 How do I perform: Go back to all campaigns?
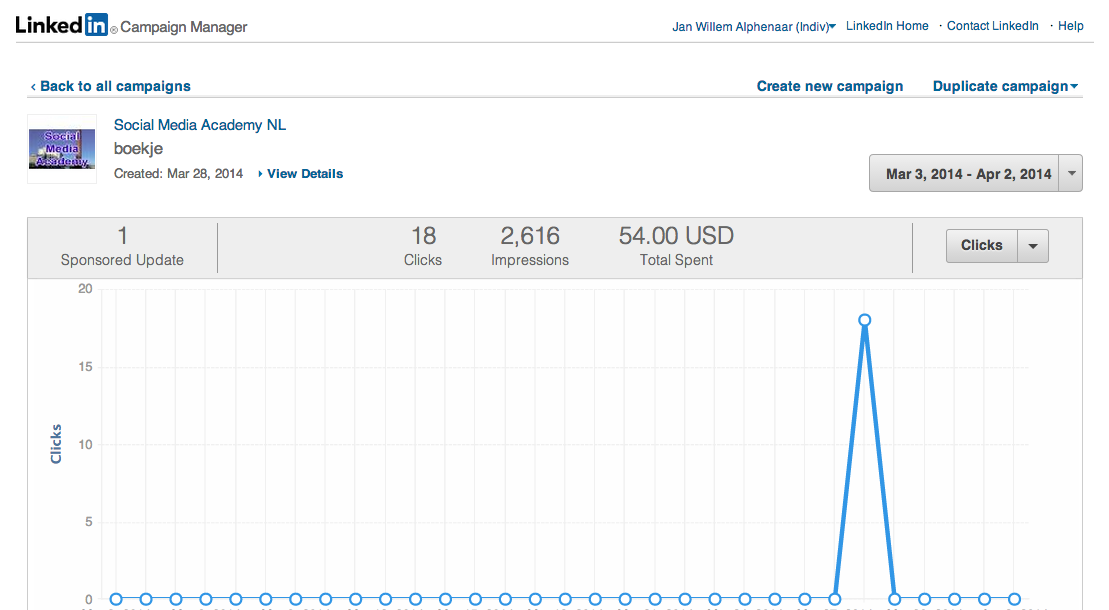[x=110, y=86]
